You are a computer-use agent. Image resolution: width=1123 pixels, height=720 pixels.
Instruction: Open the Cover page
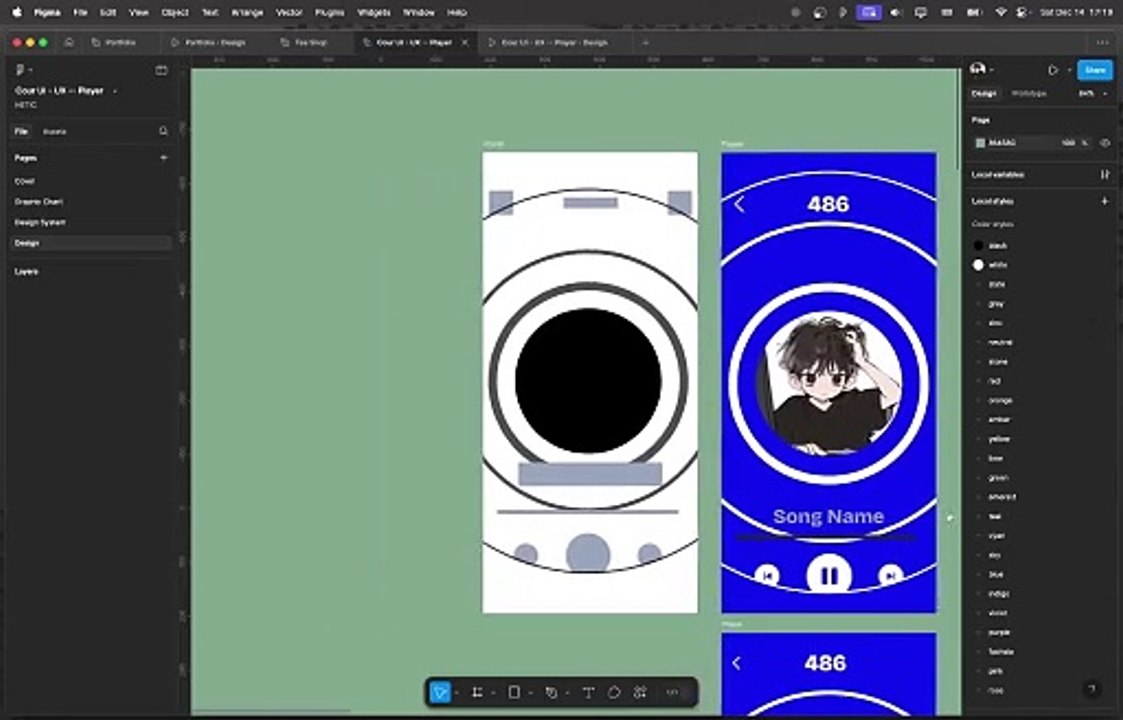[24, 181]
